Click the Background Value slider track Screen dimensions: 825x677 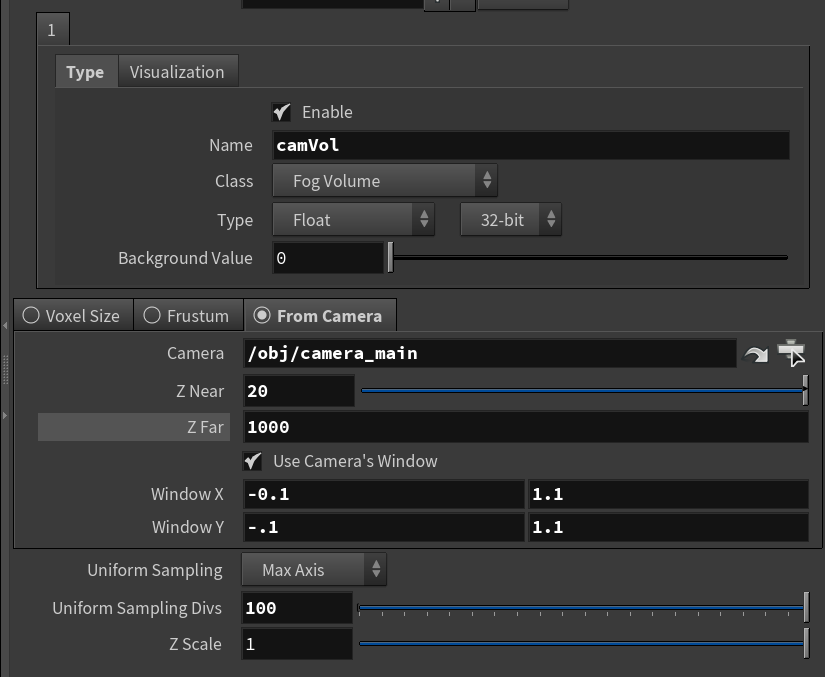(x=588, y=258)
